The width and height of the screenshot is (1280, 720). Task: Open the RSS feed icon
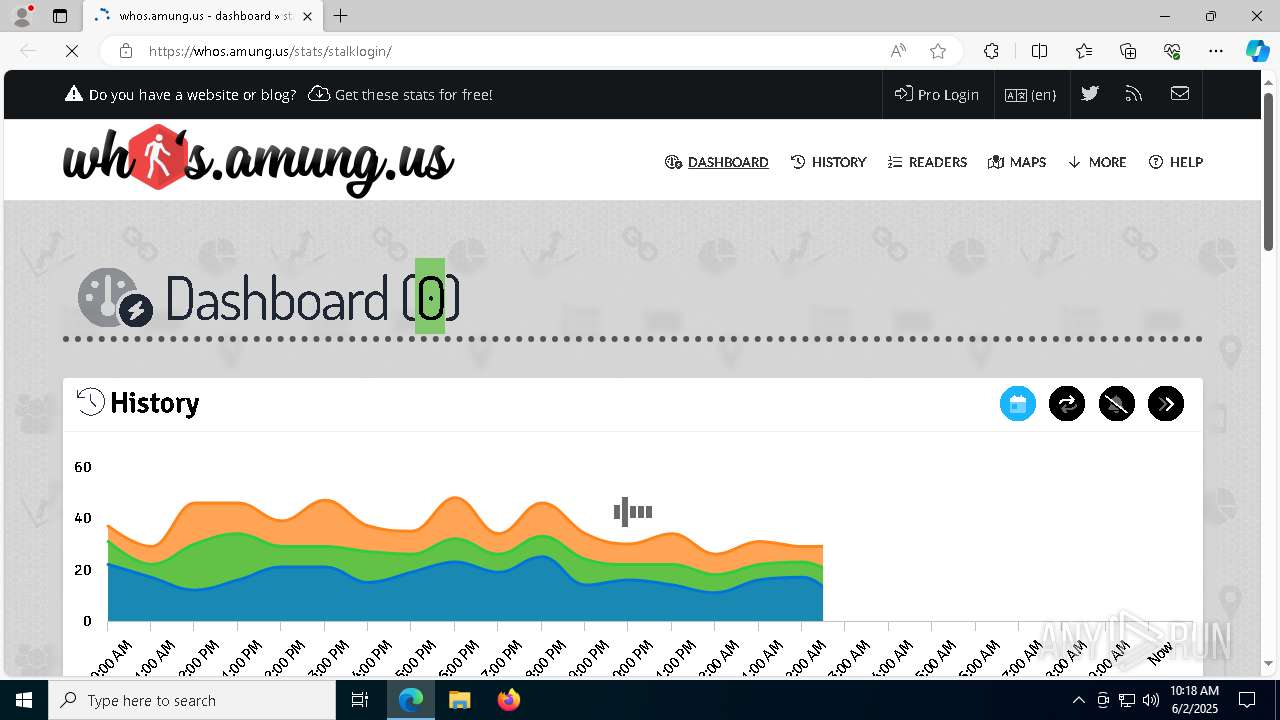[1134, 93]
